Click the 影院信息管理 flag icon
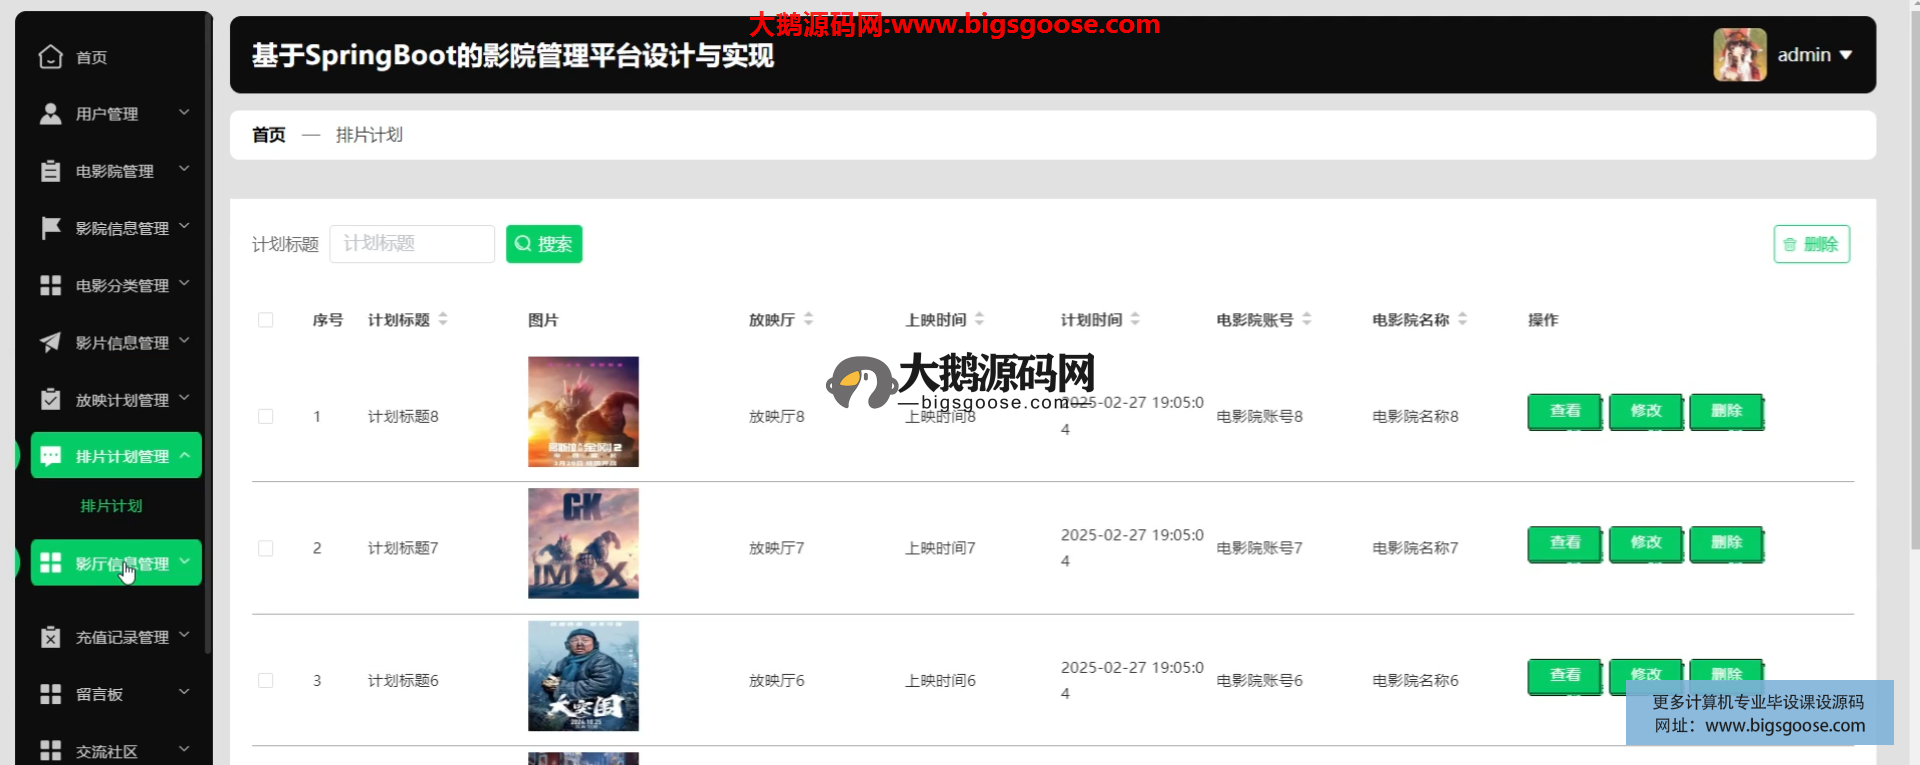Screen dimensions: 1920x765 pyautogui.click(x=50, y=228)
